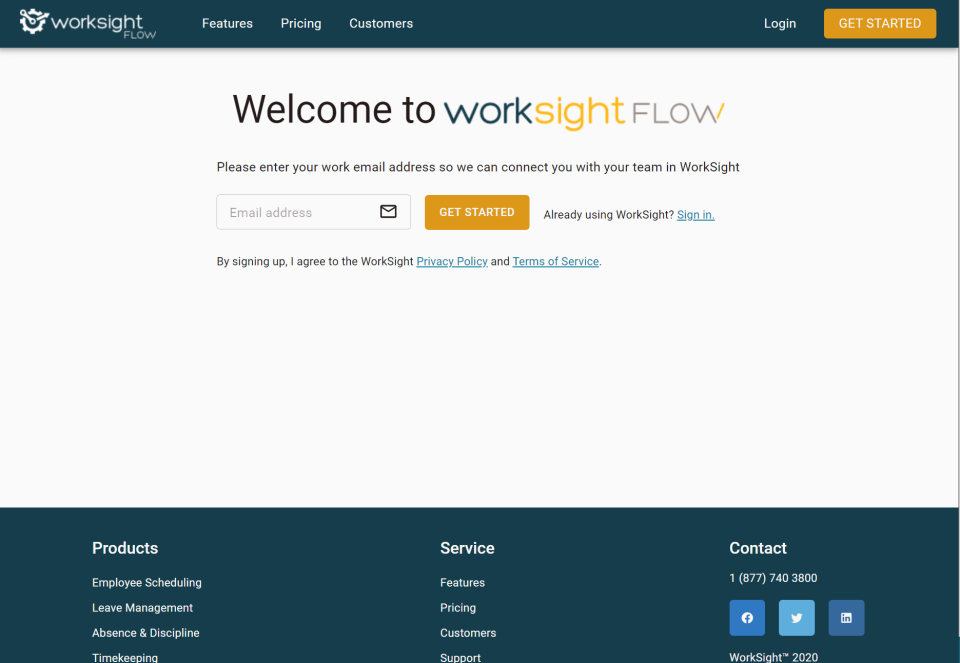Image resolution: width=960 pixels, height=663 pixels.
Task: Click the WorkSight Flow logo icon
Action: click(x=32, y=20)
